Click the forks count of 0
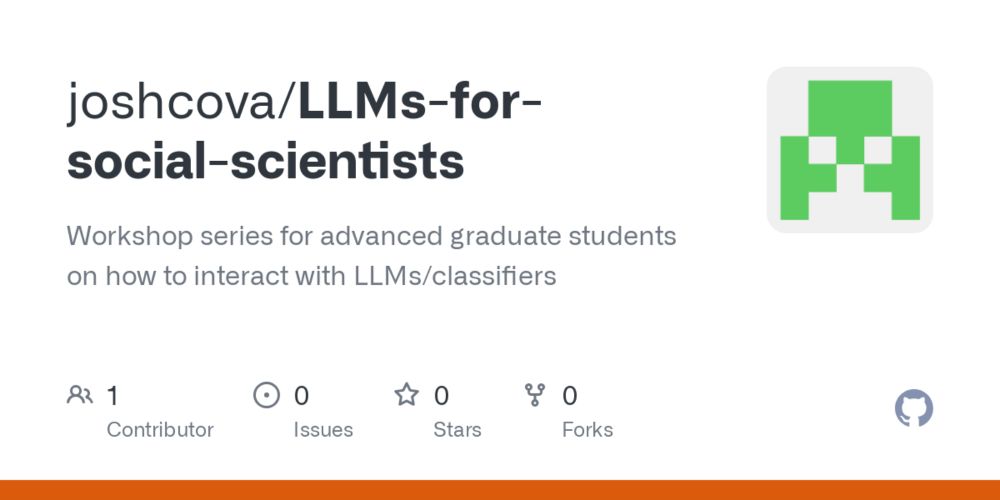The image size is (1000, 500). tap(570, 396)
